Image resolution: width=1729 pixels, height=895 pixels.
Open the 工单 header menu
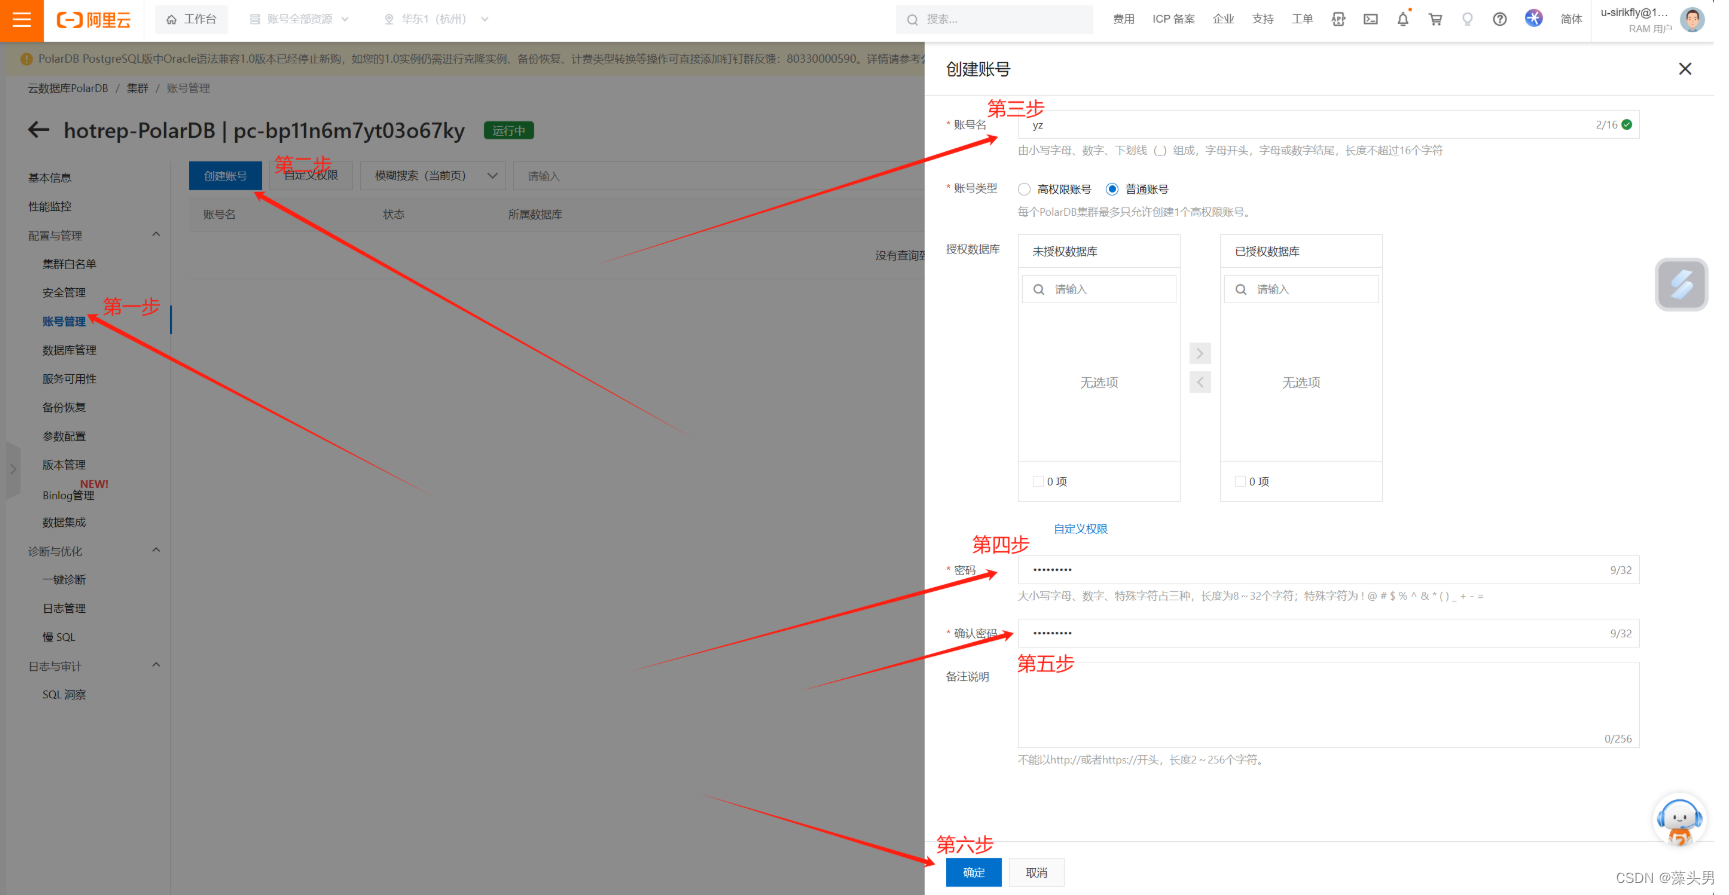[x=1302, y=19]
